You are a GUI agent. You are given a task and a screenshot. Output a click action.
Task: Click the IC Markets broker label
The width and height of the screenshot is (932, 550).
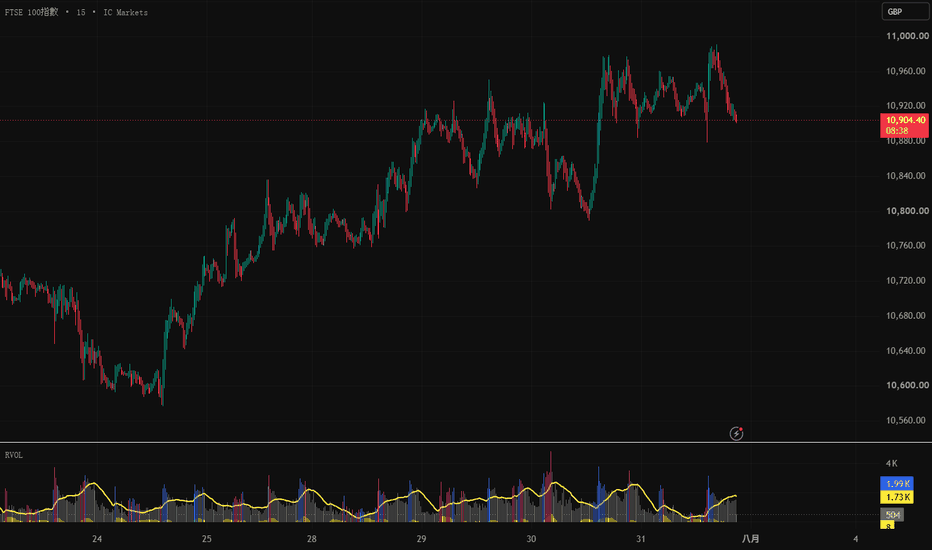pos(125,12)
